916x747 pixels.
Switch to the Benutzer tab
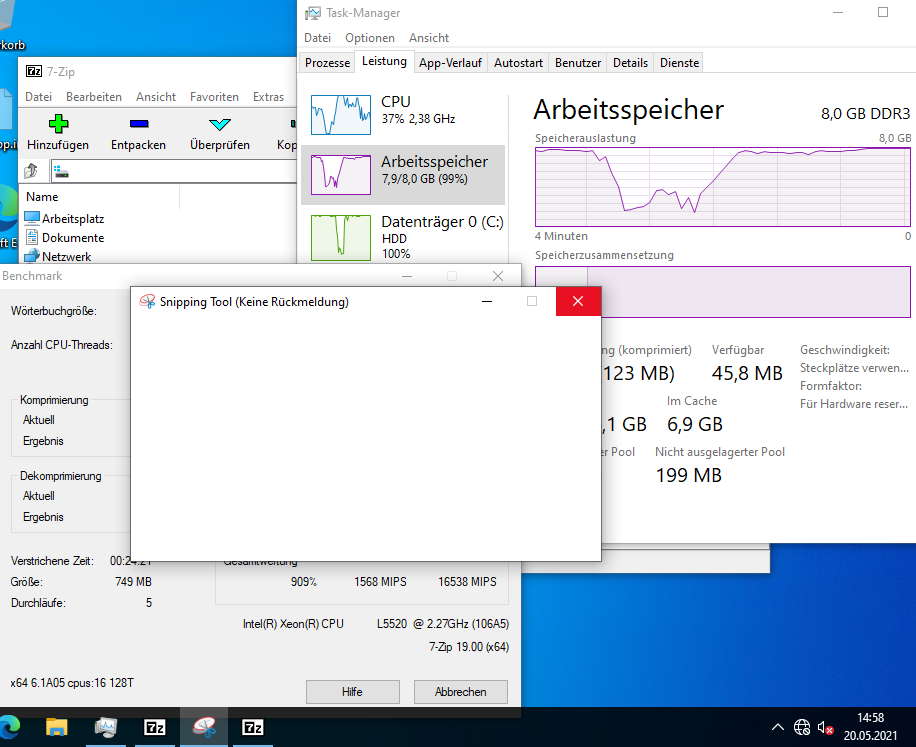click(578, 62)
